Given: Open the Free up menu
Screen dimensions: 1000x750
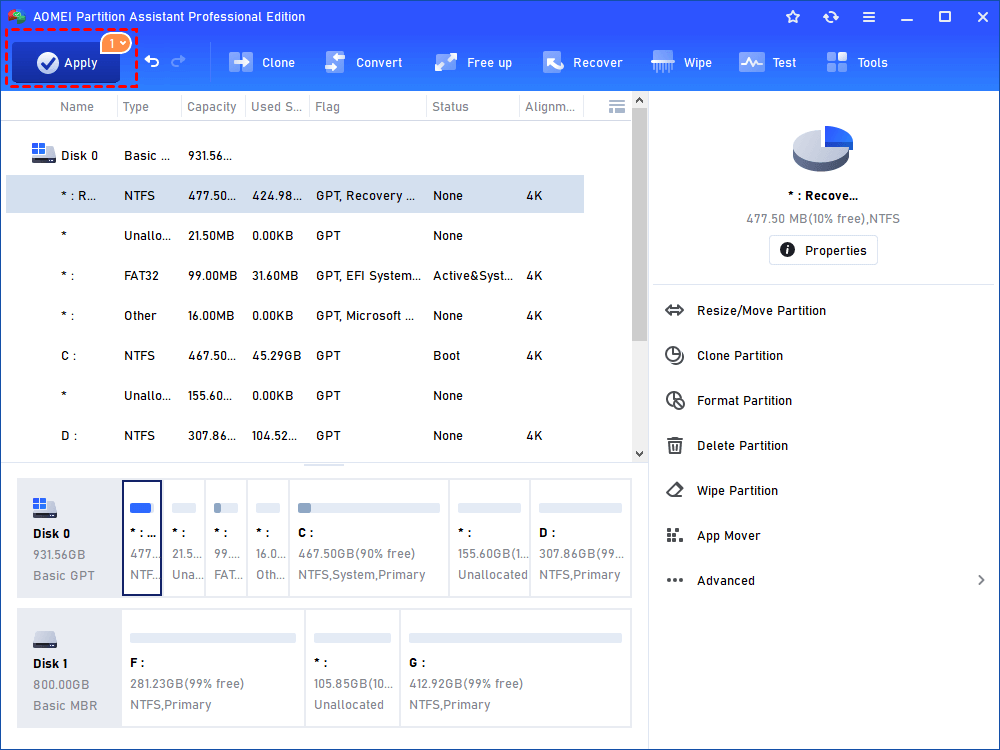Looking at the screenshot, I should (473, 62).
